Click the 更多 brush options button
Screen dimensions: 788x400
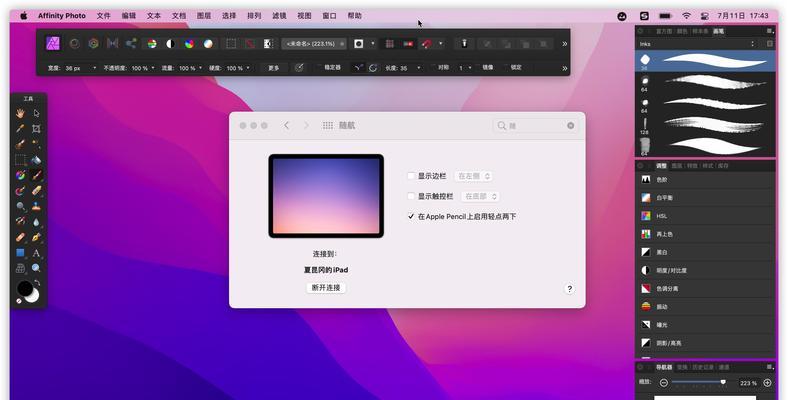point(273,68)
